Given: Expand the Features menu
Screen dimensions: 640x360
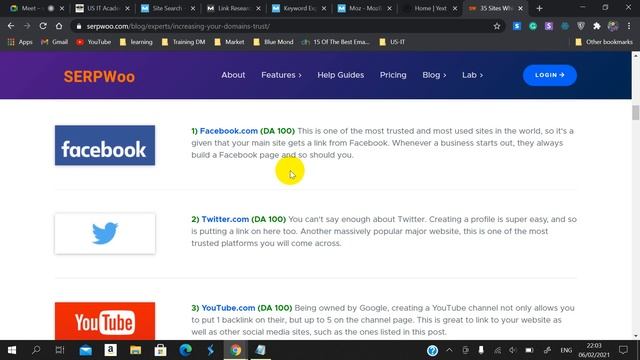Looking at the screenshot, I should [281, 75].
